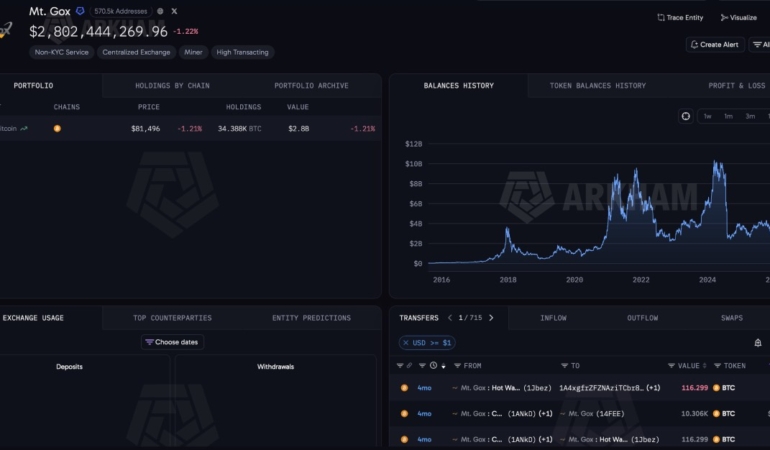Click the Visualize button
This screenshot has height=450, width=770.
tap(739, 18)
